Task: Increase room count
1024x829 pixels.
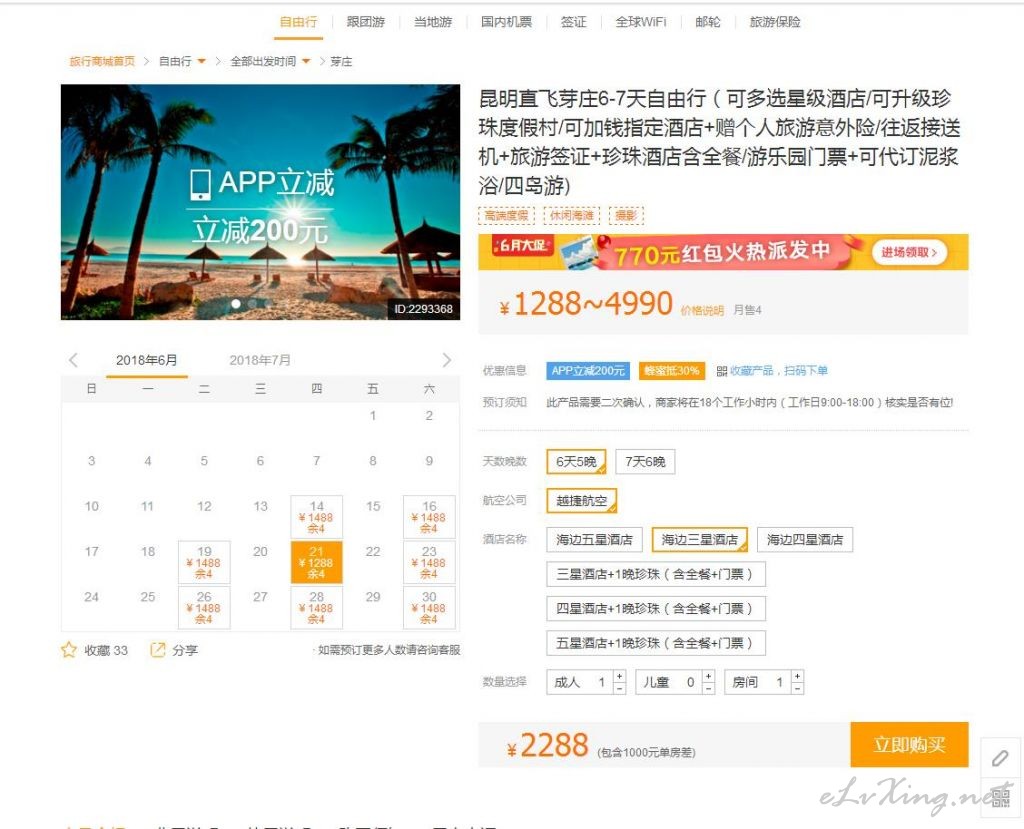Action: click(x=797, y=675)
